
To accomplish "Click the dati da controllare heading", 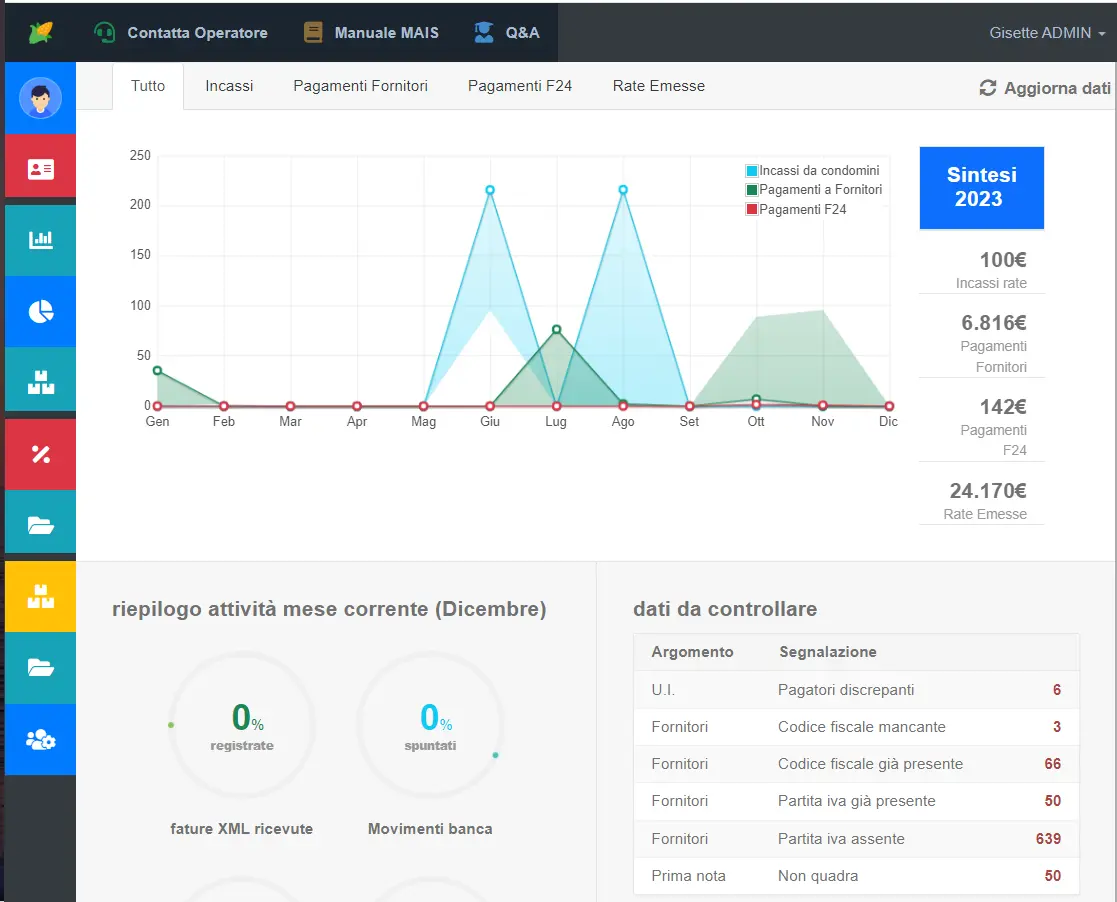I will (x=725, y=609).
